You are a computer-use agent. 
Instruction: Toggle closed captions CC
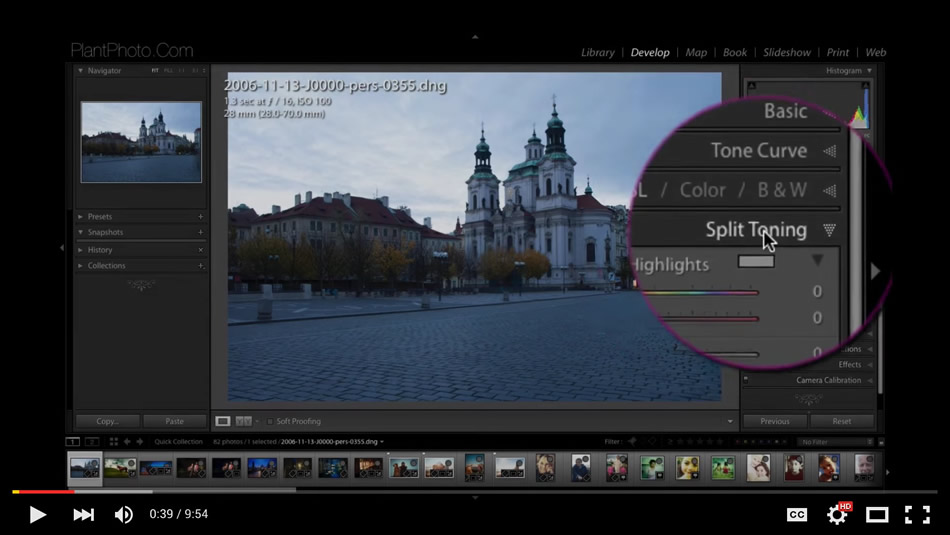(797, 514)
